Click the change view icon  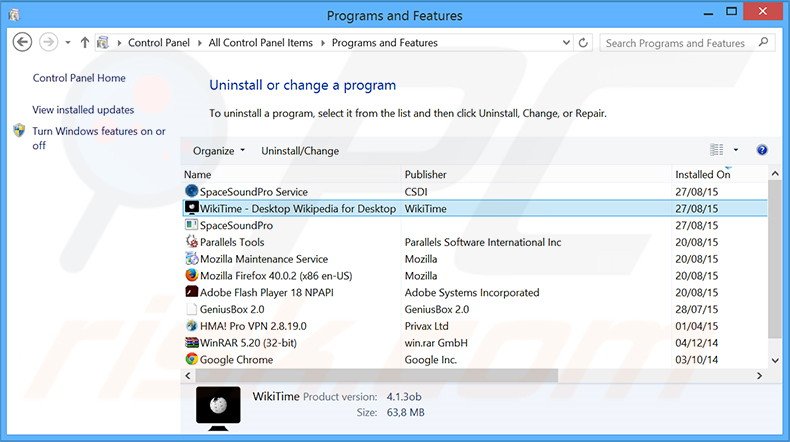(x=716, y=150)
